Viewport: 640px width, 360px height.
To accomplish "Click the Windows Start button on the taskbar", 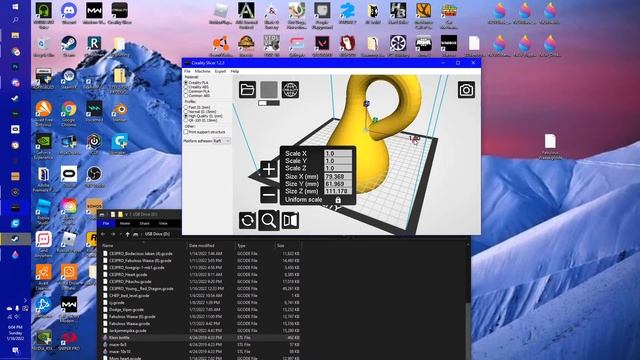I will tap(15, 7).
